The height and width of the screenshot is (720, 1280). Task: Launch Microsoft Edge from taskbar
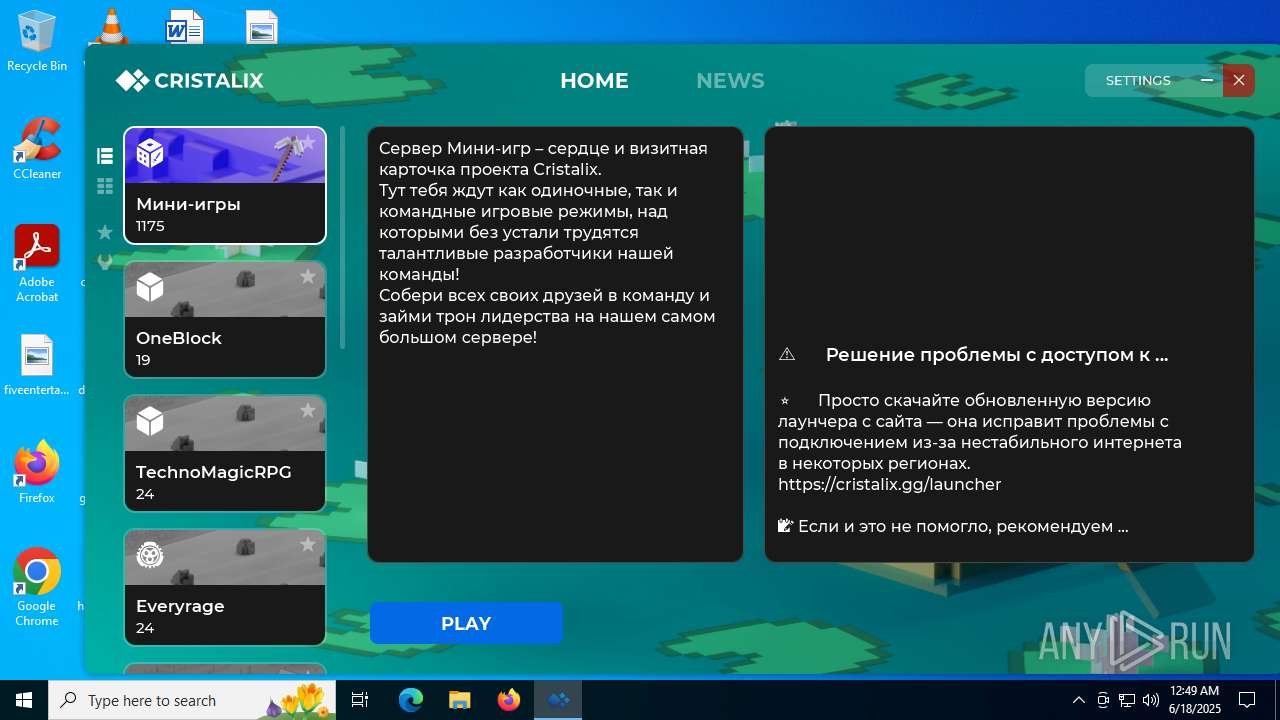coord(411,700)
